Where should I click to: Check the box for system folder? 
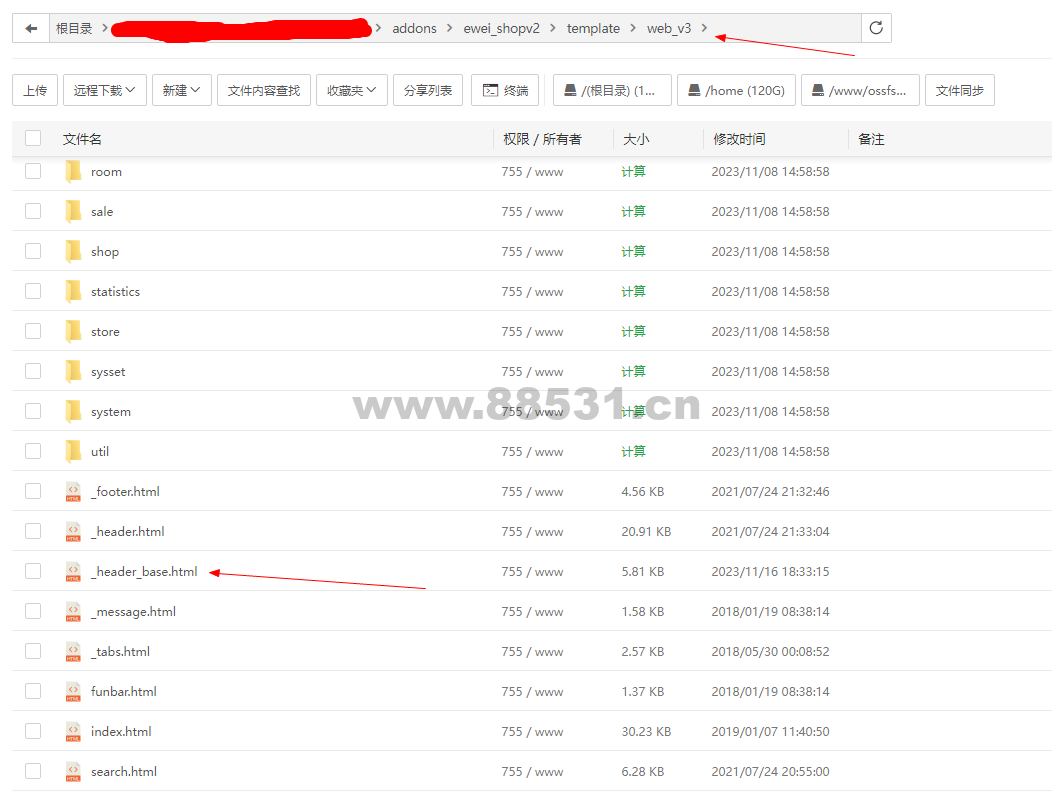[x=33, y=411]
